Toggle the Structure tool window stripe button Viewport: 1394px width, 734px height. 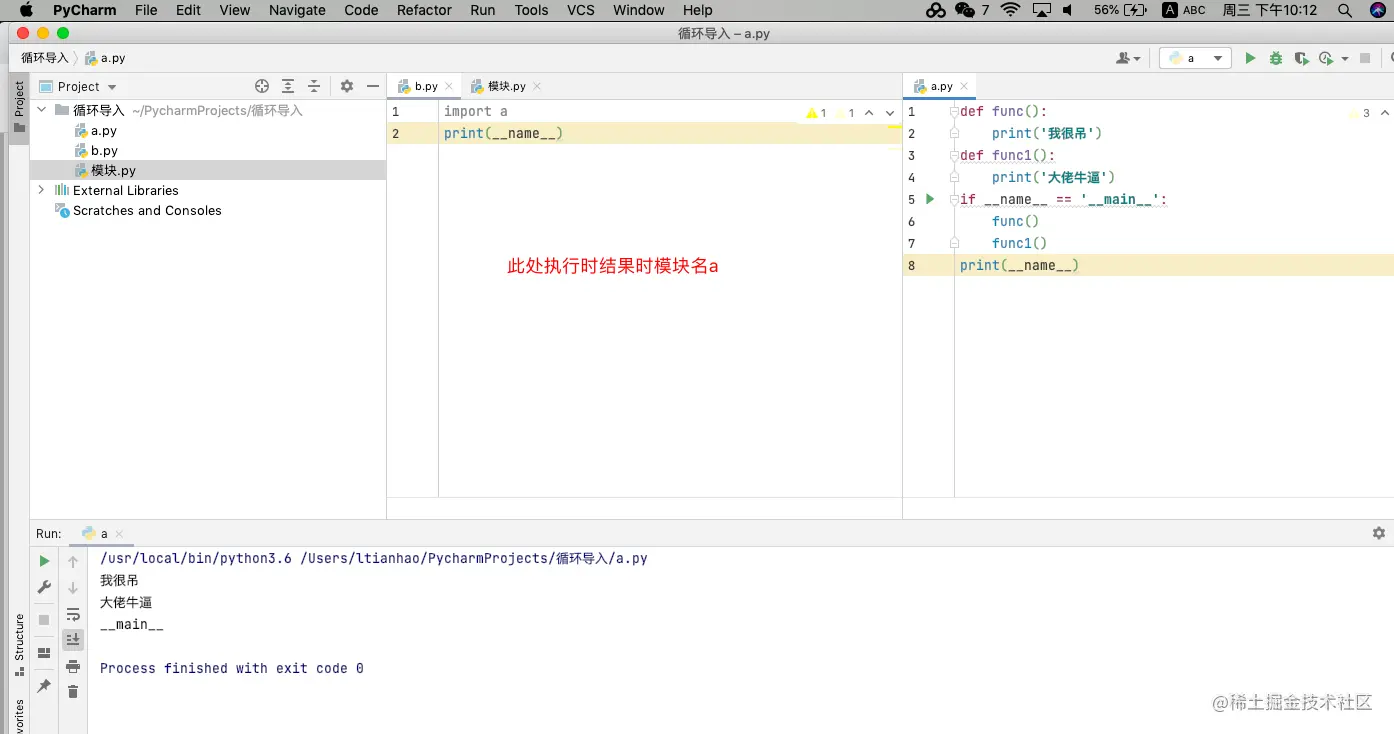pyautogui.click(x=19, y=643)
